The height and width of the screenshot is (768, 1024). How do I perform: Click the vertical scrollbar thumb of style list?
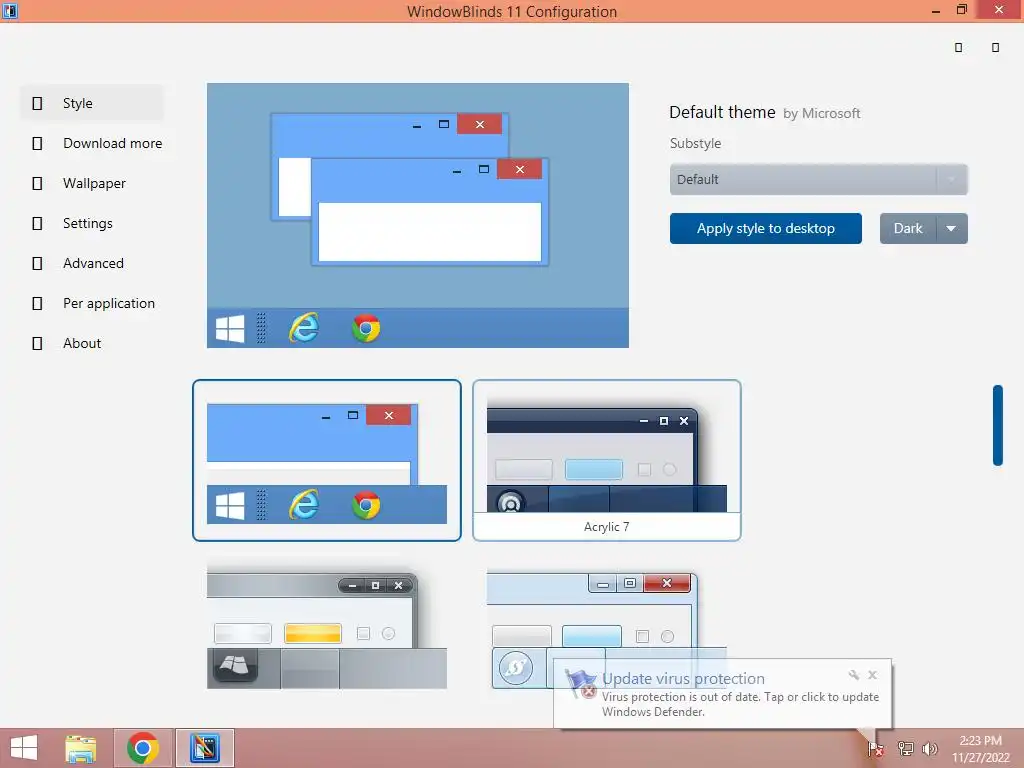click(x=997, y=425)
